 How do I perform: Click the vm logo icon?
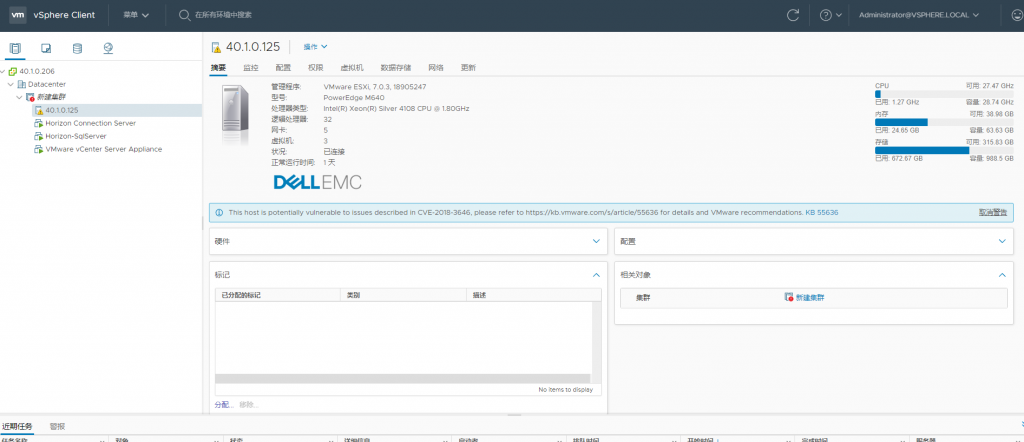[x=18, y=14]
